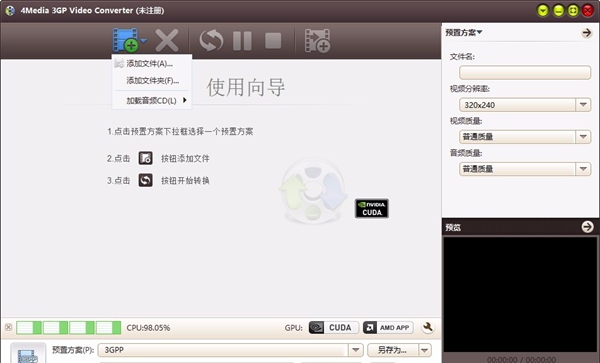This screenshot has height=363, width=600.
Task: Click the Add File toolbar icon
Action: coord(126,40)
